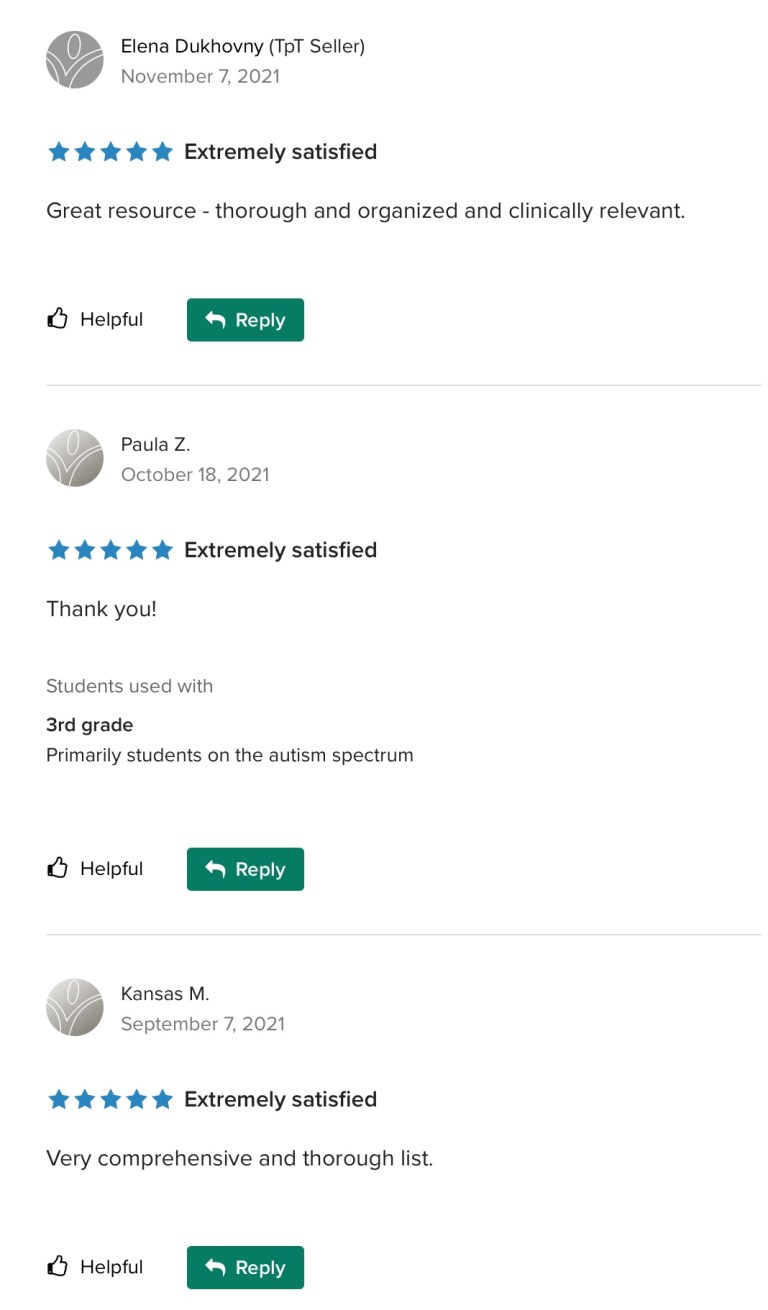Click the third star in Kansas M.'s rating

pos(110,1099)
